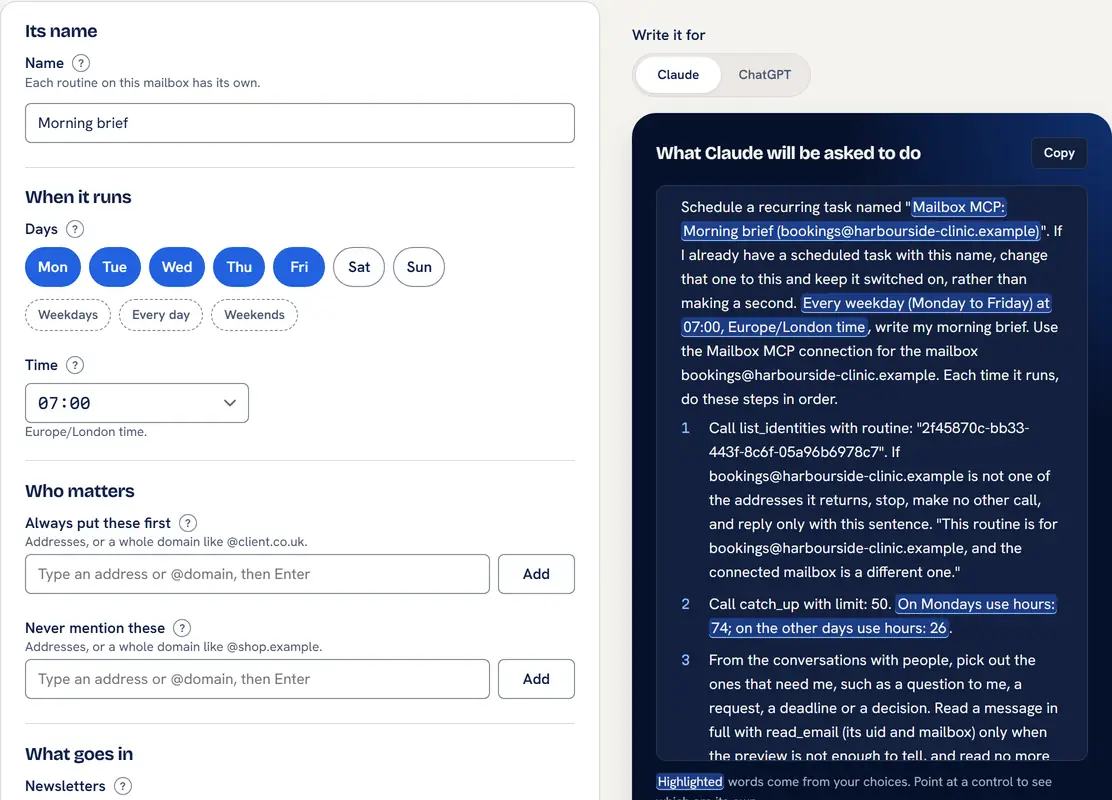Select the 'What goes in' heading

pyautogui.click(x=79, y=754)
